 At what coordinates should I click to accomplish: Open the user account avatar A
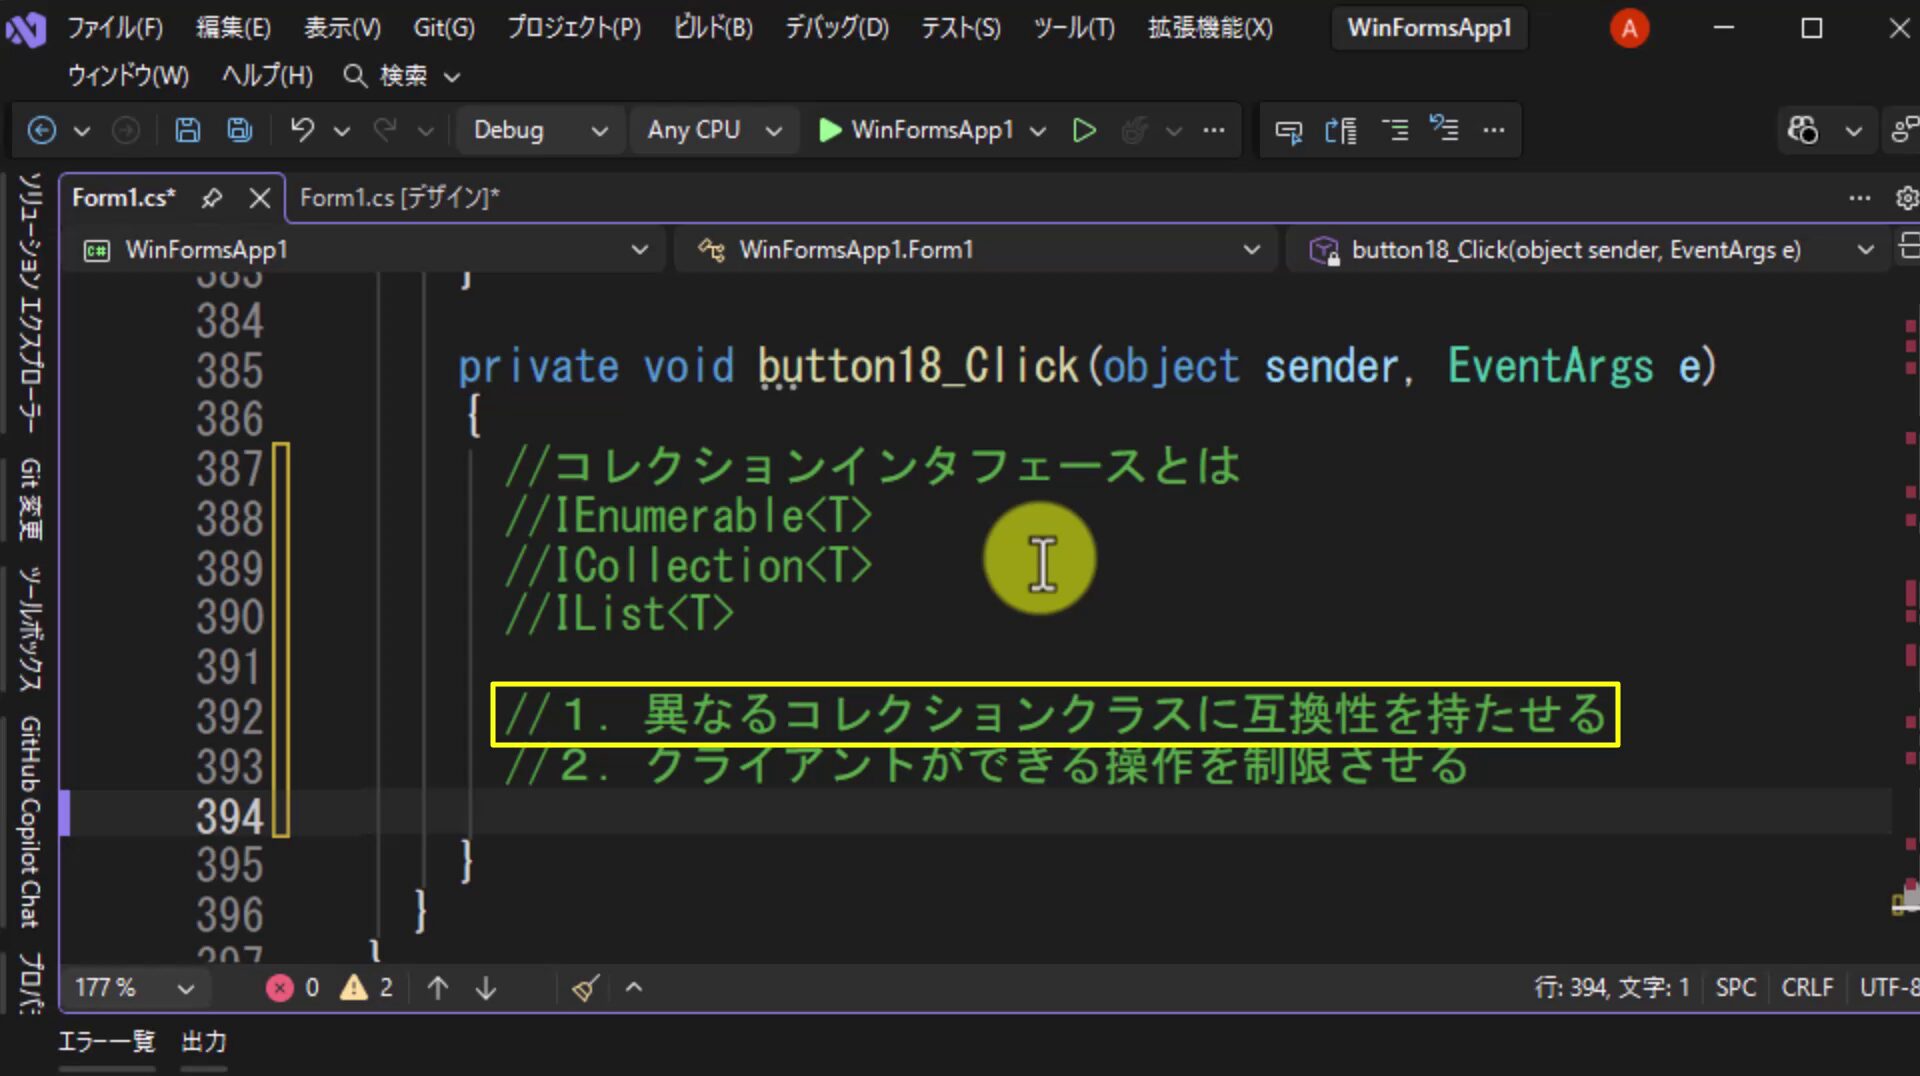pos(1629,28)
